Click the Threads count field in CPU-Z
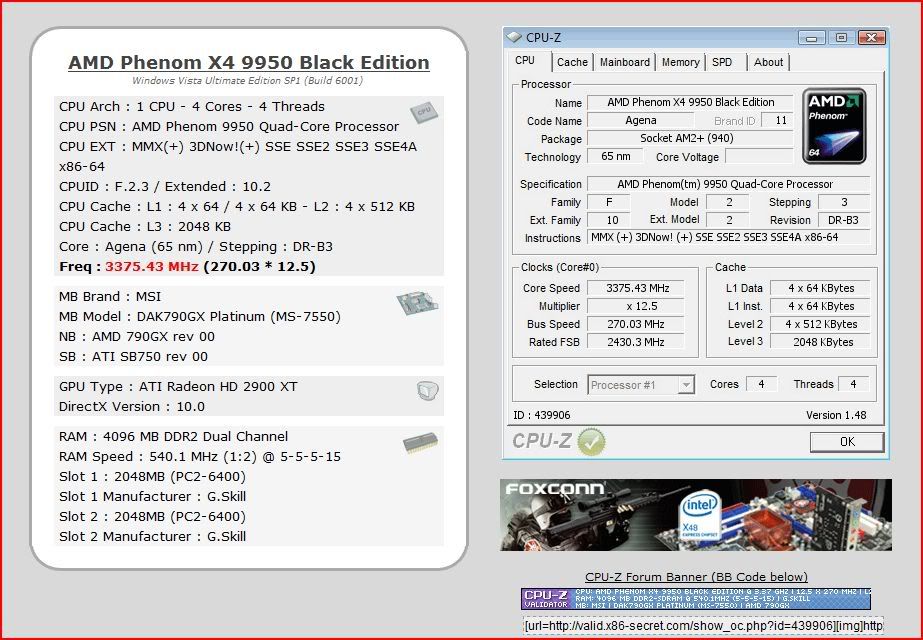This screenshot has height=640, width=923. pos(853,384)
